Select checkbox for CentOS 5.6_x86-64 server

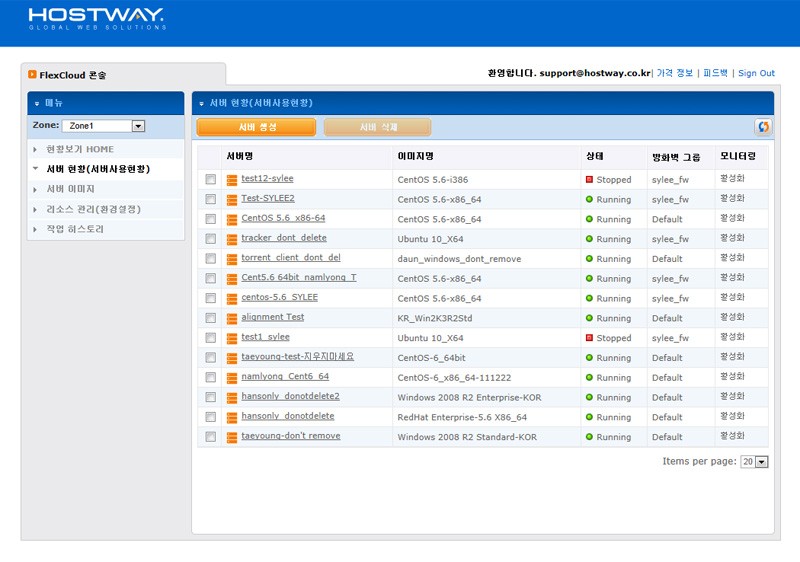210,219
